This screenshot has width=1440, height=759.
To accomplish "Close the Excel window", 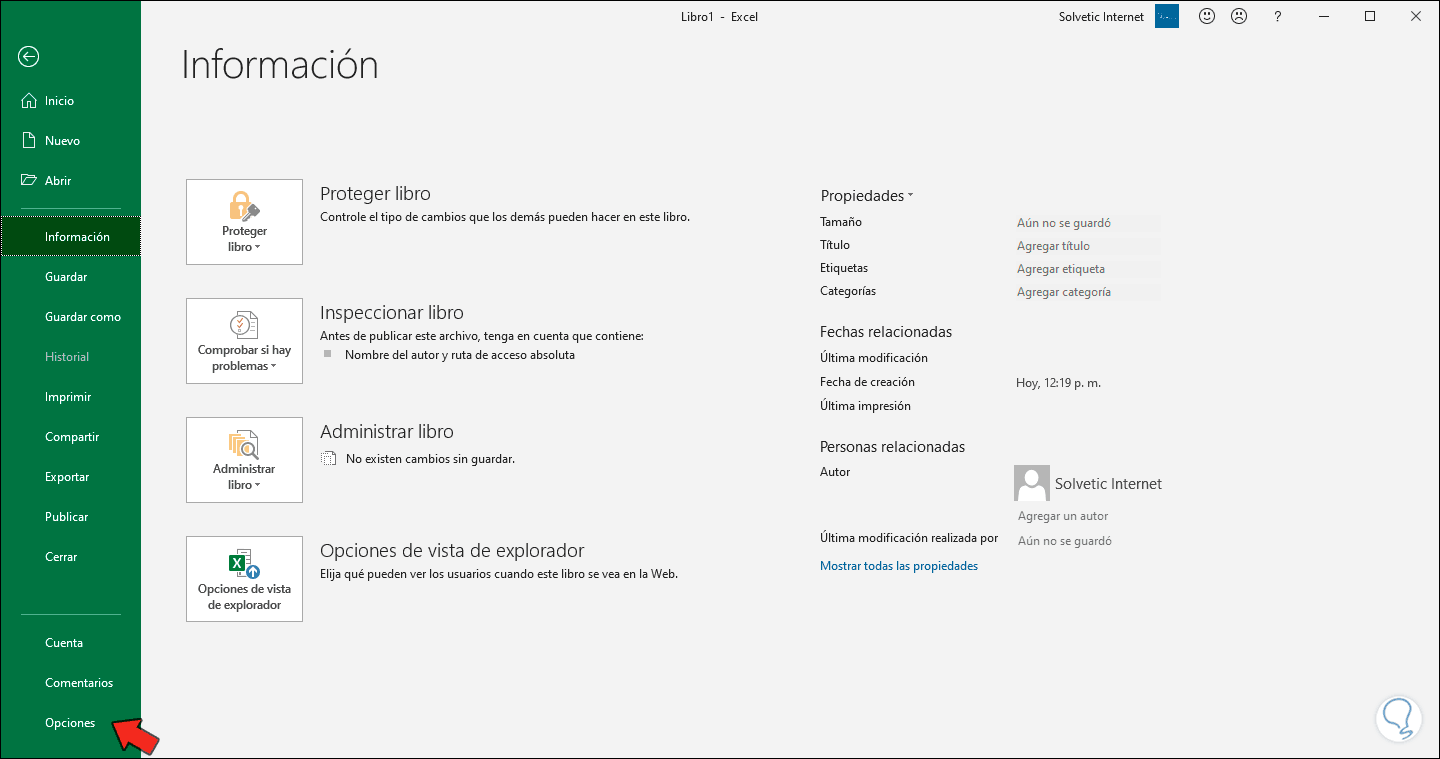I will [x=1416, y=17].
